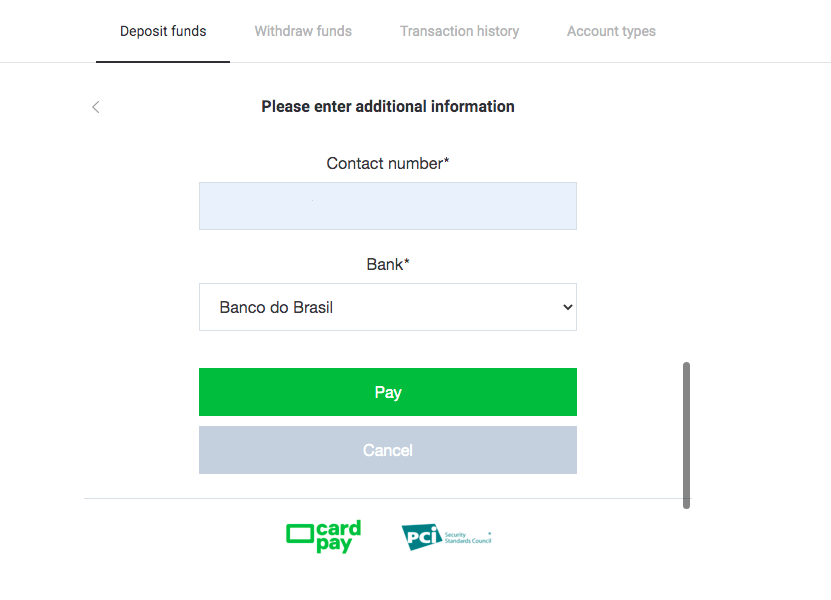The width and height of the screenshot is (831, 600).
Task: Focus the Contact number input field
Action: (388, 206)
